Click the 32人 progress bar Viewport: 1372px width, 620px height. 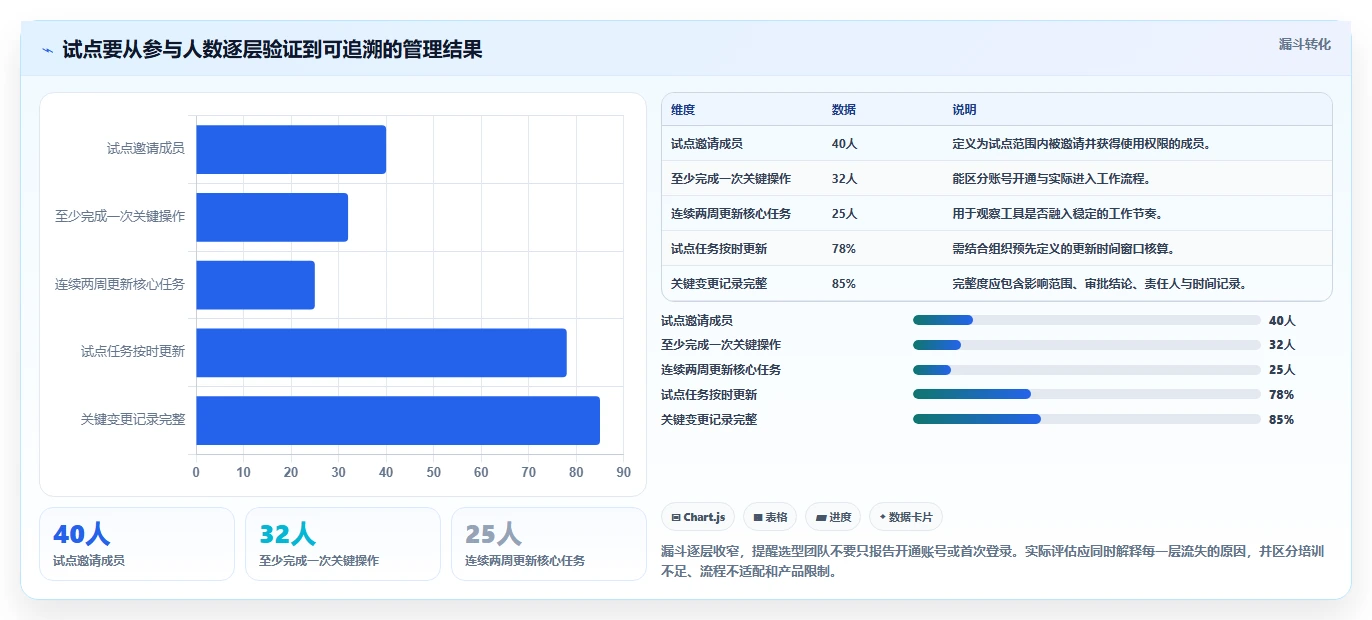(x=1086, y=345)
